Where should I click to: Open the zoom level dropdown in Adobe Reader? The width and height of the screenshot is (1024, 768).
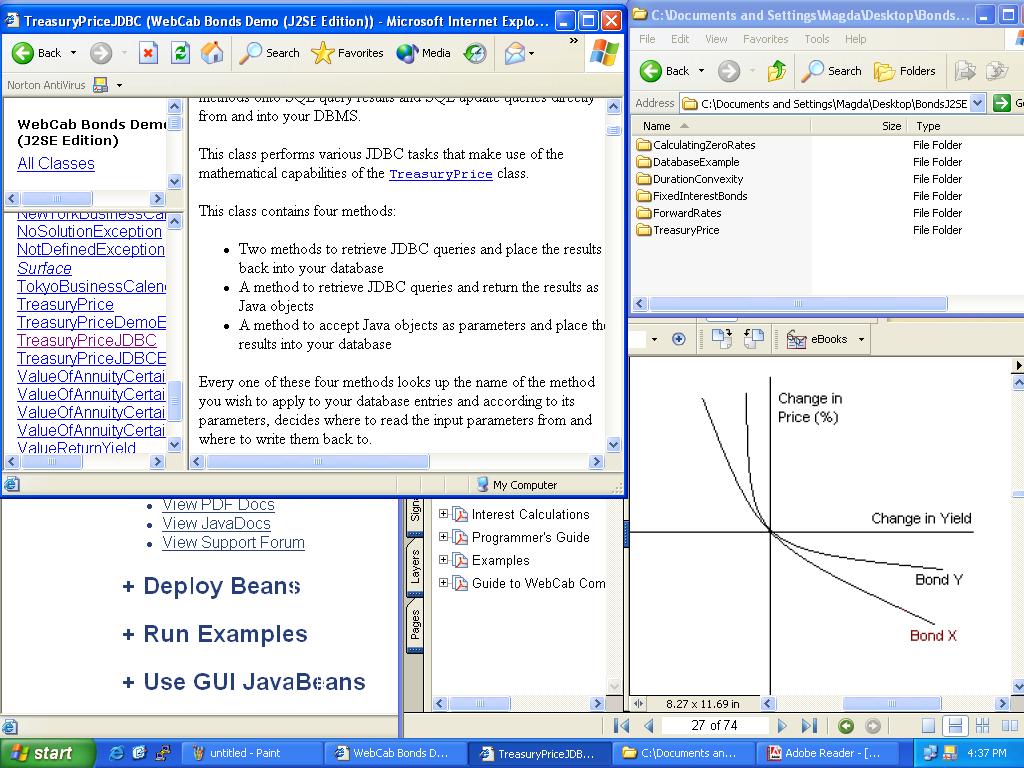coord(654,339)
